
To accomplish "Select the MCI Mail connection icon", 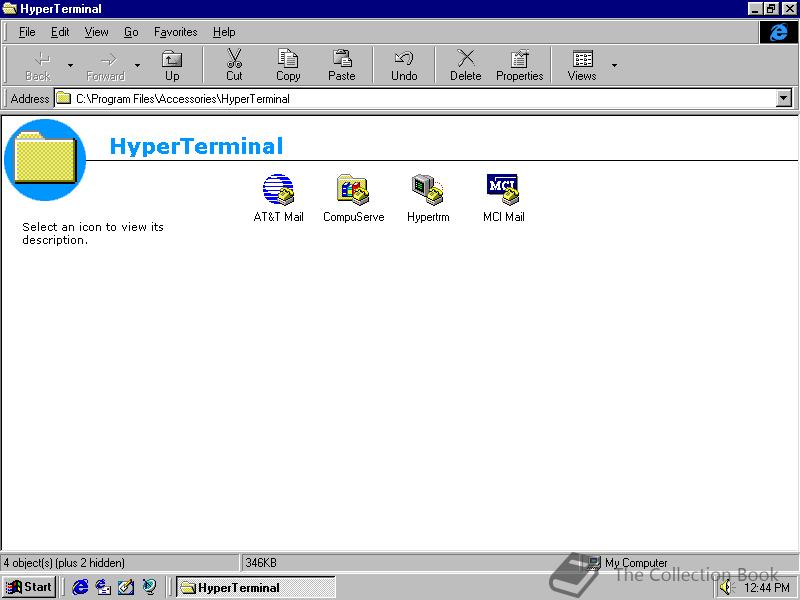I will click(503, 198).
